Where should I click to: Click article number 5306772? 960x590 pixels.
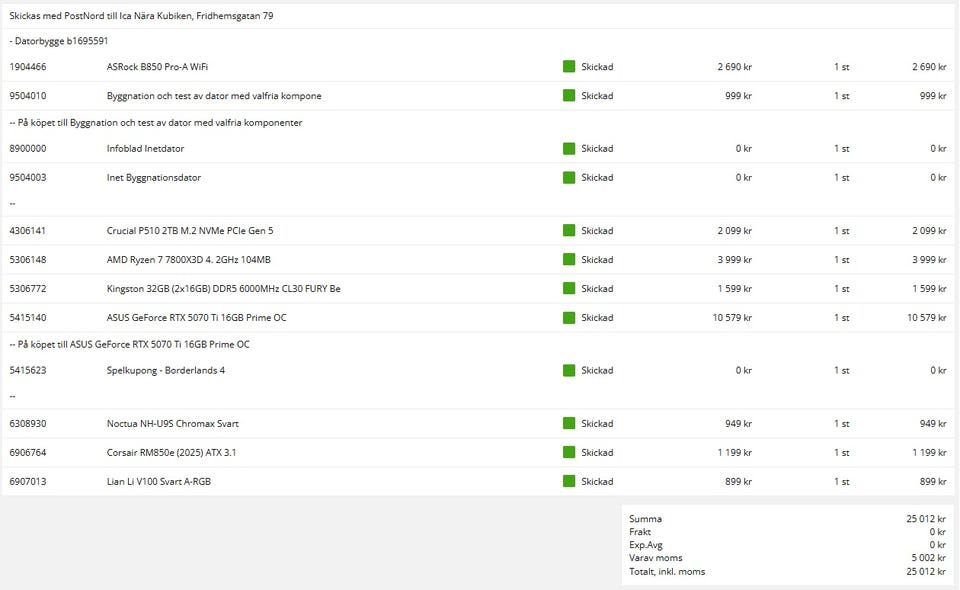pos(28,289)
